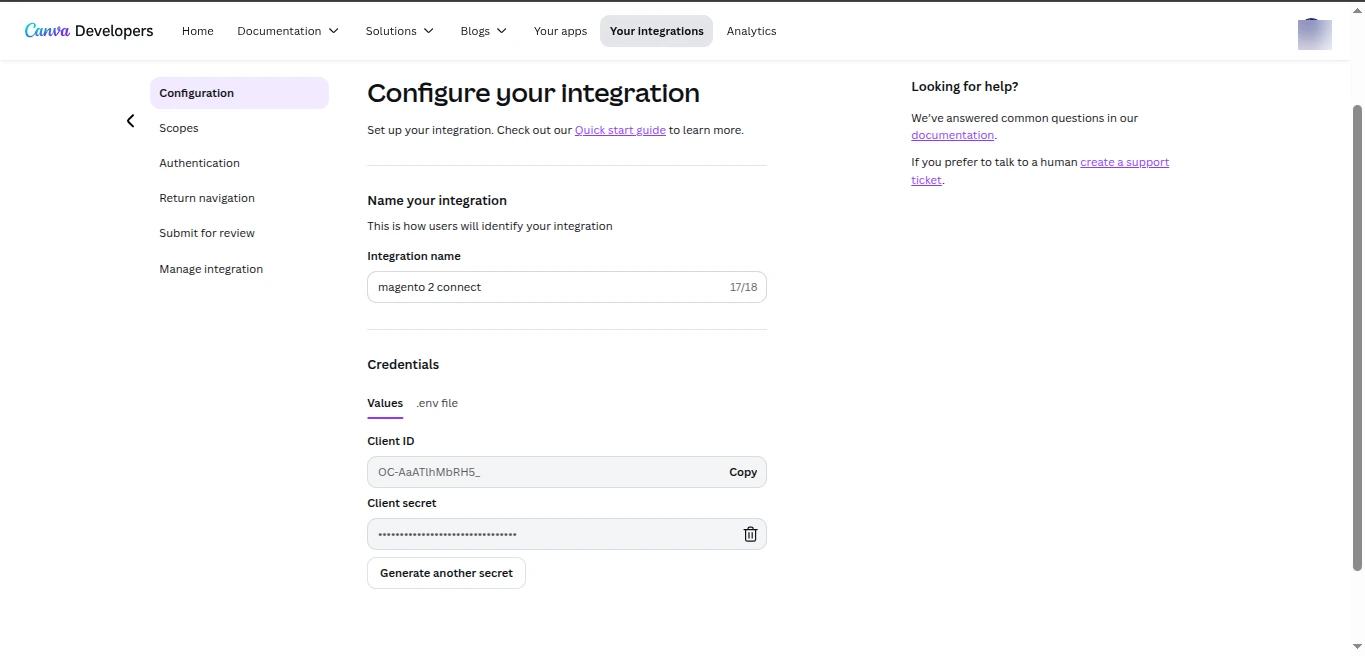Click the Looking for help? heading
Image resolution: width=1365 pixels, height=656 pixels.
pyautogui.click(x=965, y=86)
